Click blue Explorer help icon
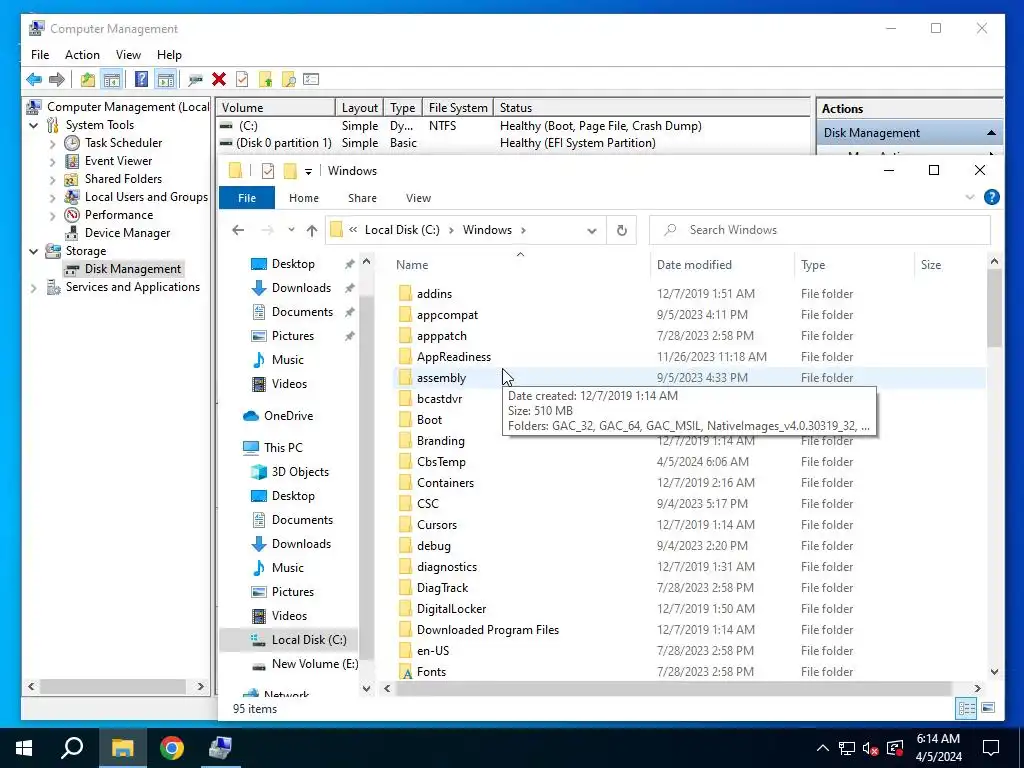Screen dimensions: 1024x768 click(991, 197)
